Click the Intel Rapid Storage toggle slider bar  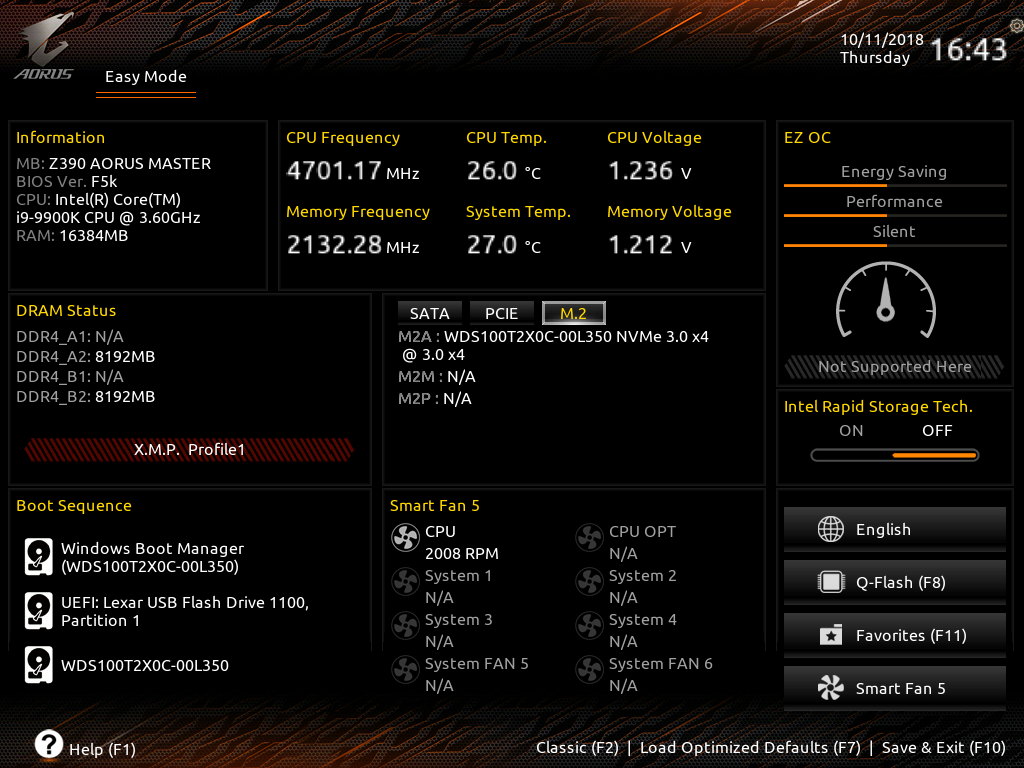(x=895, y=455)
